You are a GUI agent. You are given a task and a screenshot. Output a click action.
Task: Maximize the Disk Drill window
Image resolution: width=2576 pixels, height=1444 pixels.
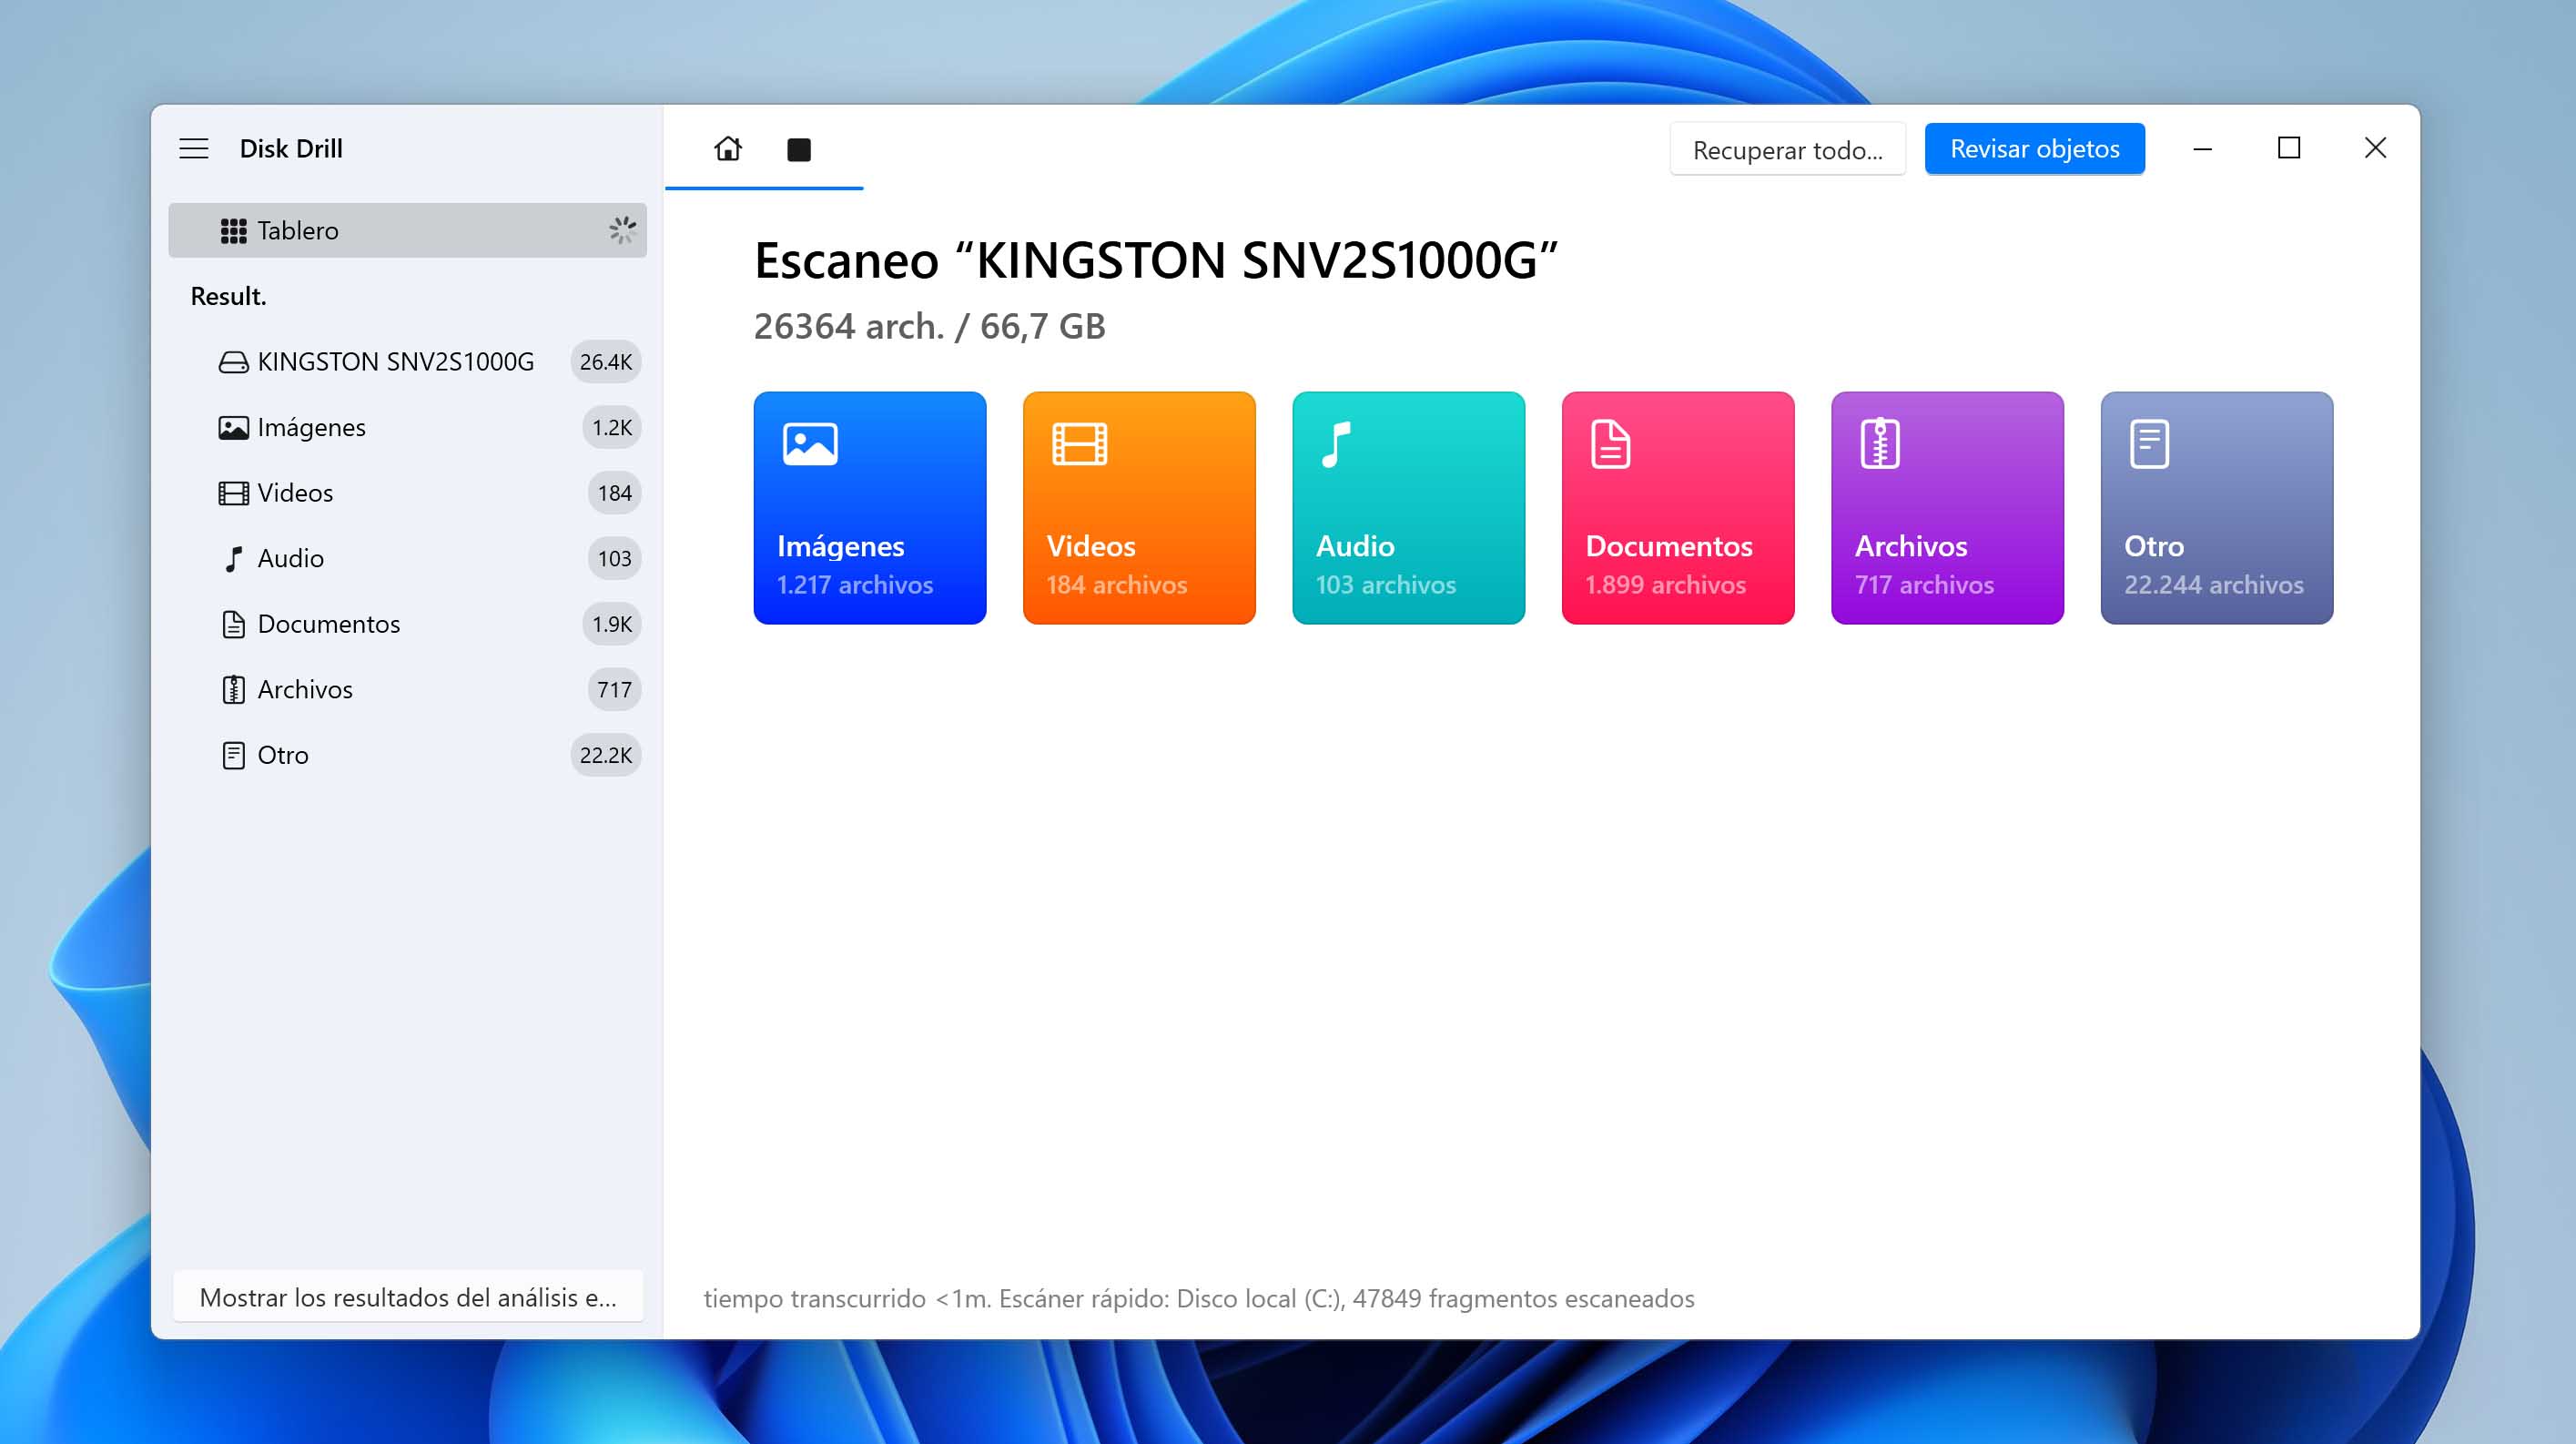2289,149
